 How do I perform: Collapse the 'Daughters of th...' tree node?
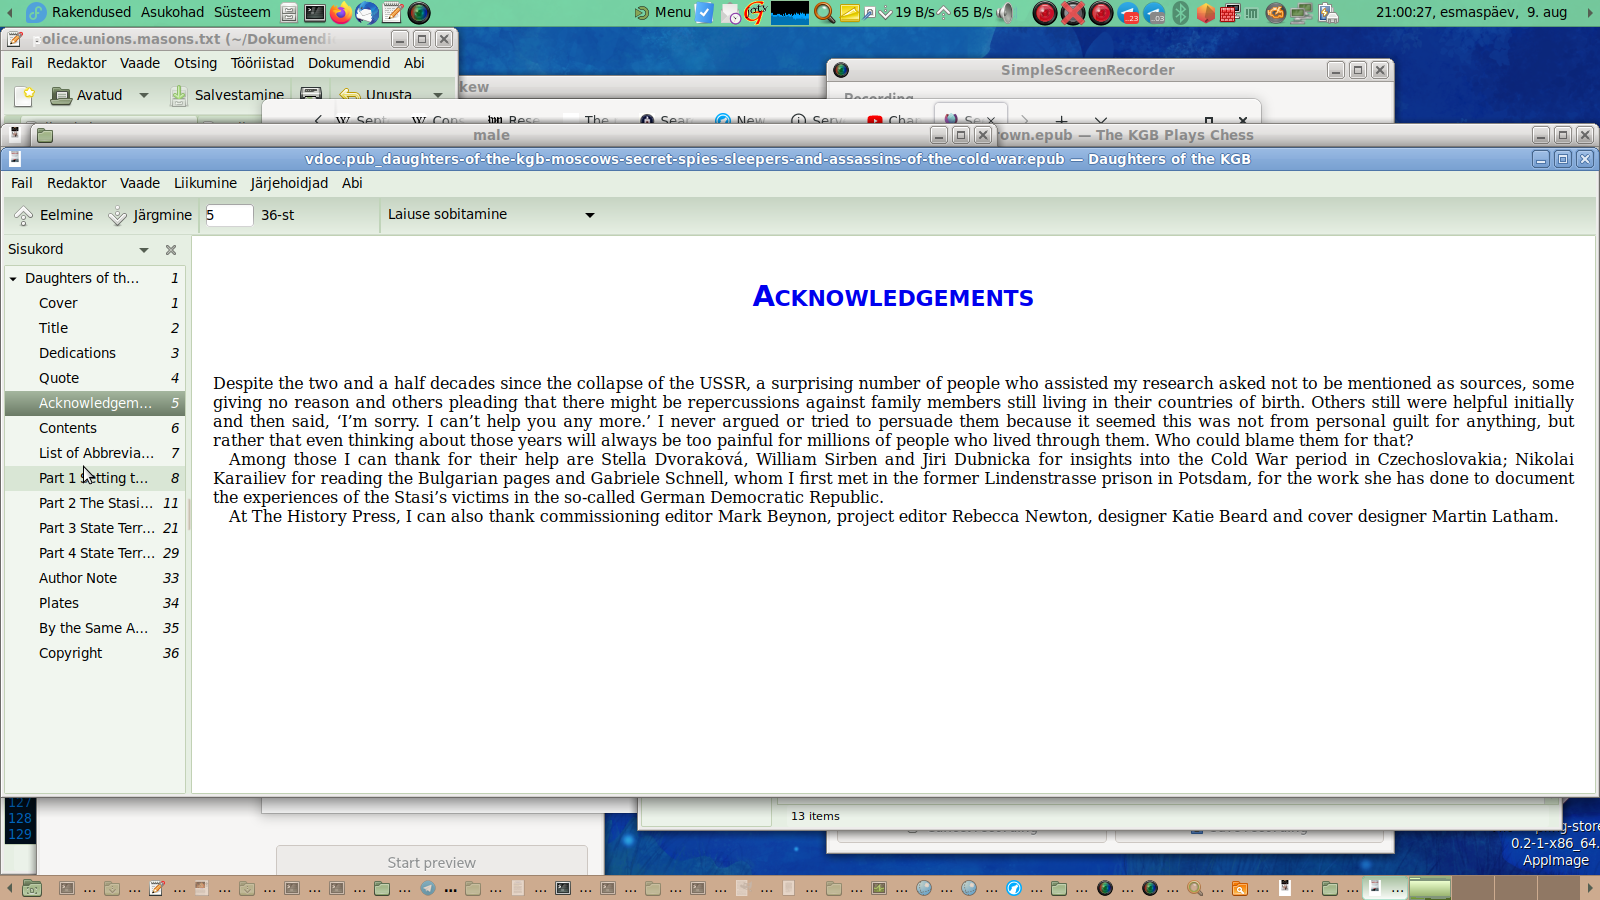pyautogui.click(x=13, y=279)
